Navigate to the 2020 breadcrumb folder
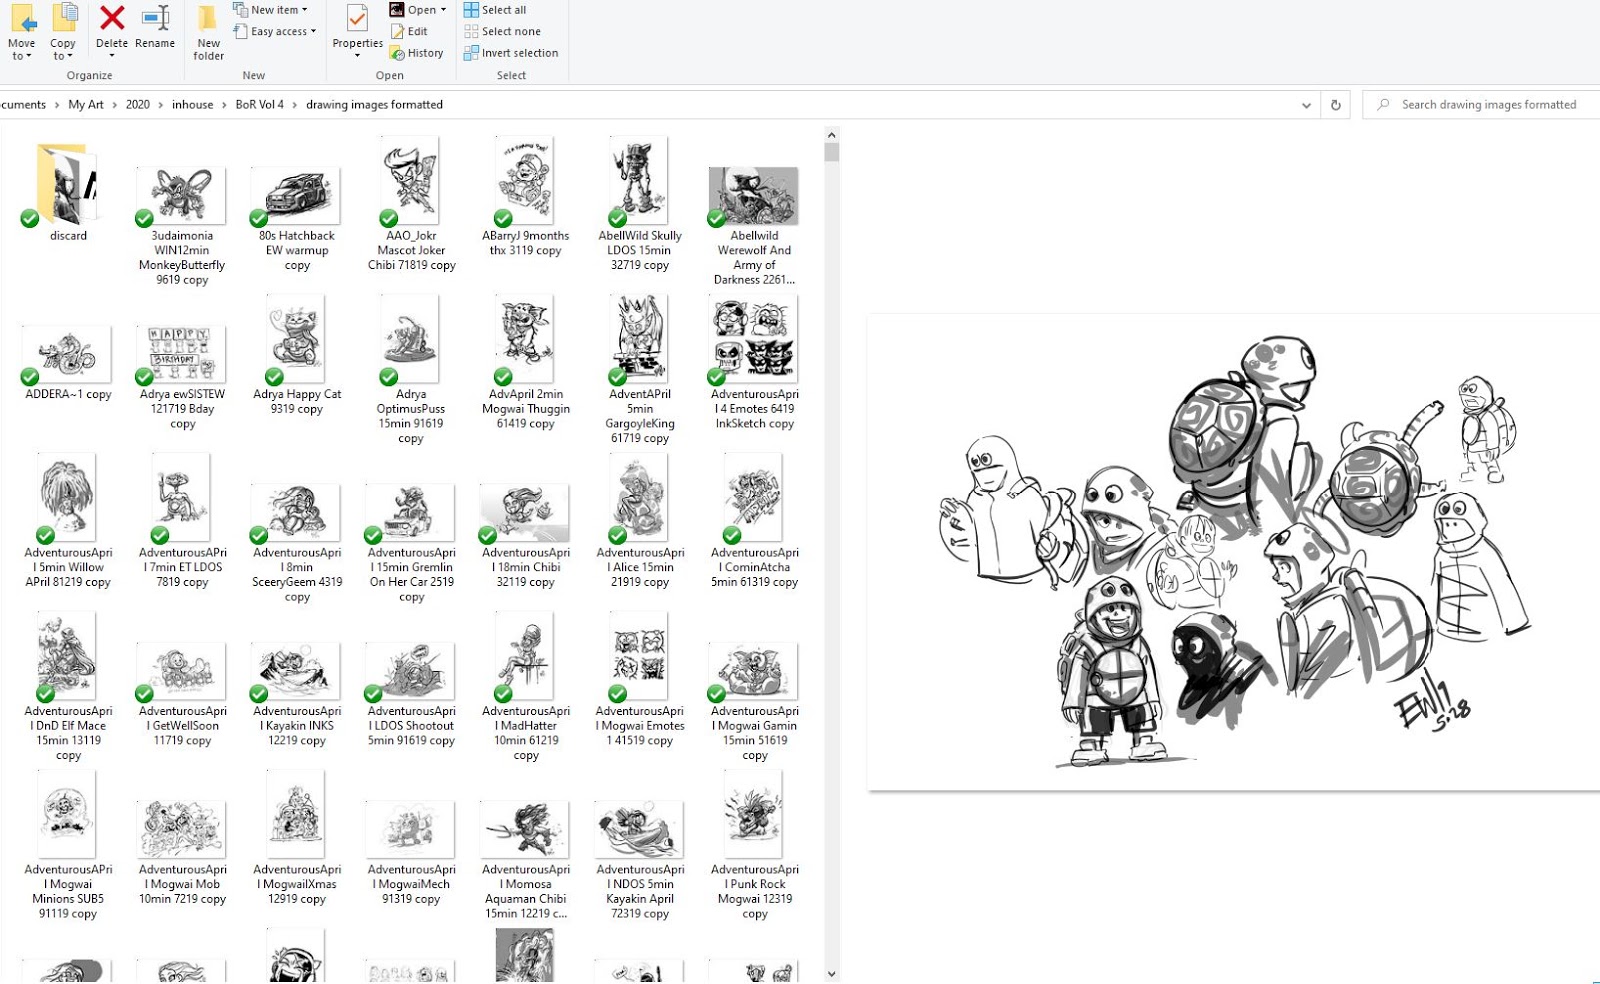Viewport: 1600px width, 984px height. [138, 105]
